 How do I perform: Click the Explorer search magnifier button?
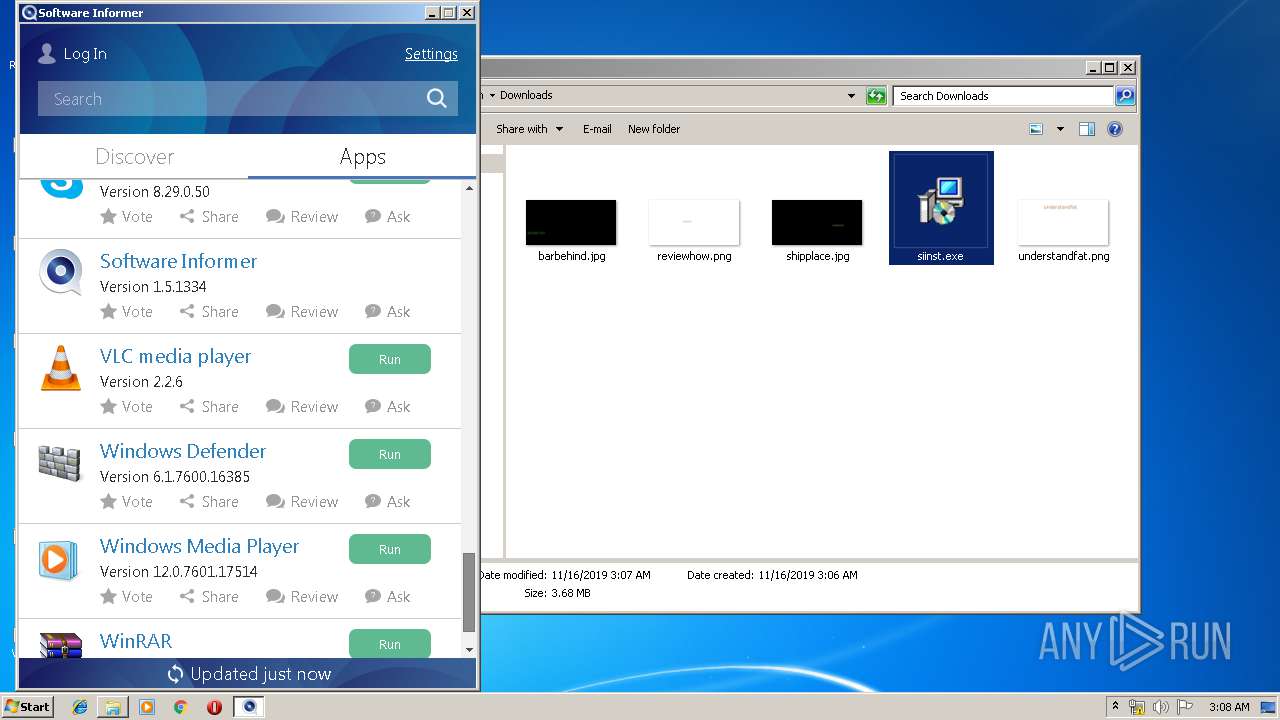(1125, 96)
